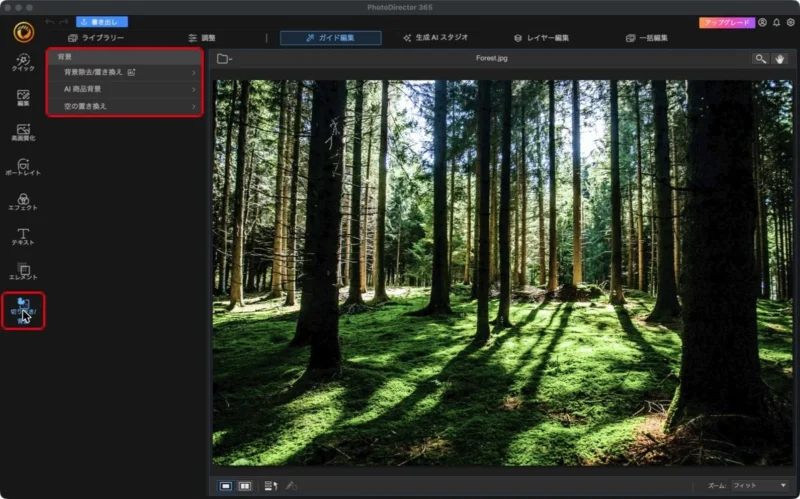Click the アップグレード upgrade button
Screen dimensions: 800x499
727,22
